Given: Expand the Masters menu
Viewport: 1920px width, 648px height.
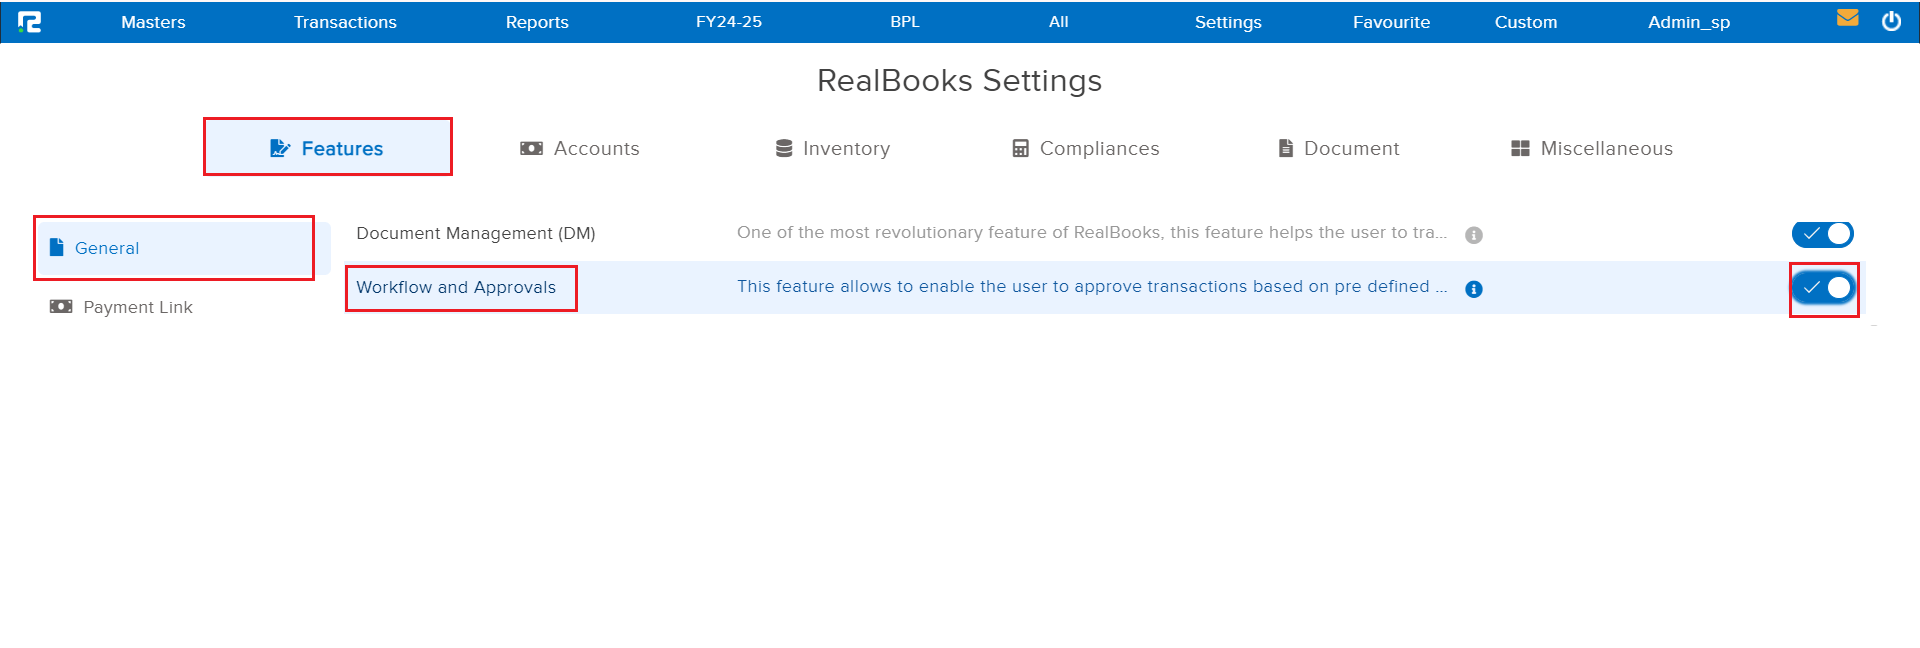Looking at the screenshot, I should click(153, 22).
